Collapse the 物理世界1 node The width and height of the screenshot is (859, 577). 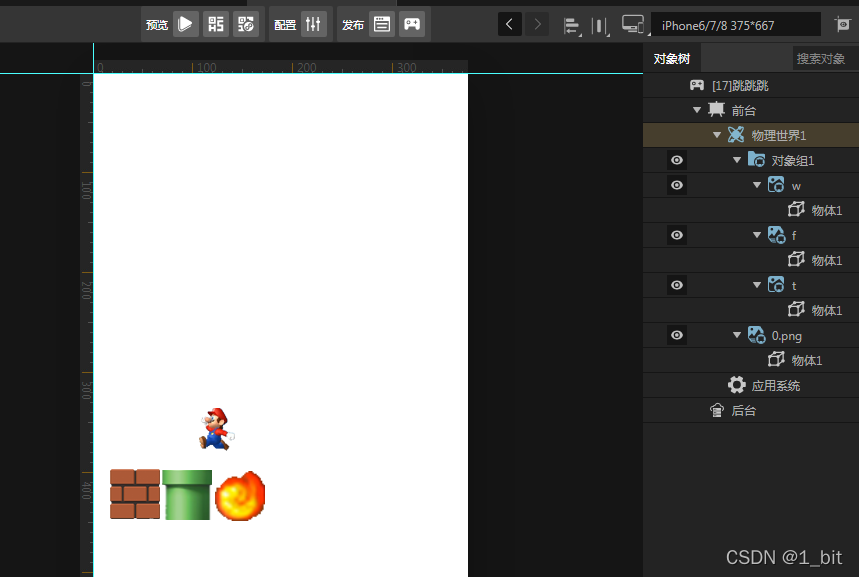pos(717,135)
